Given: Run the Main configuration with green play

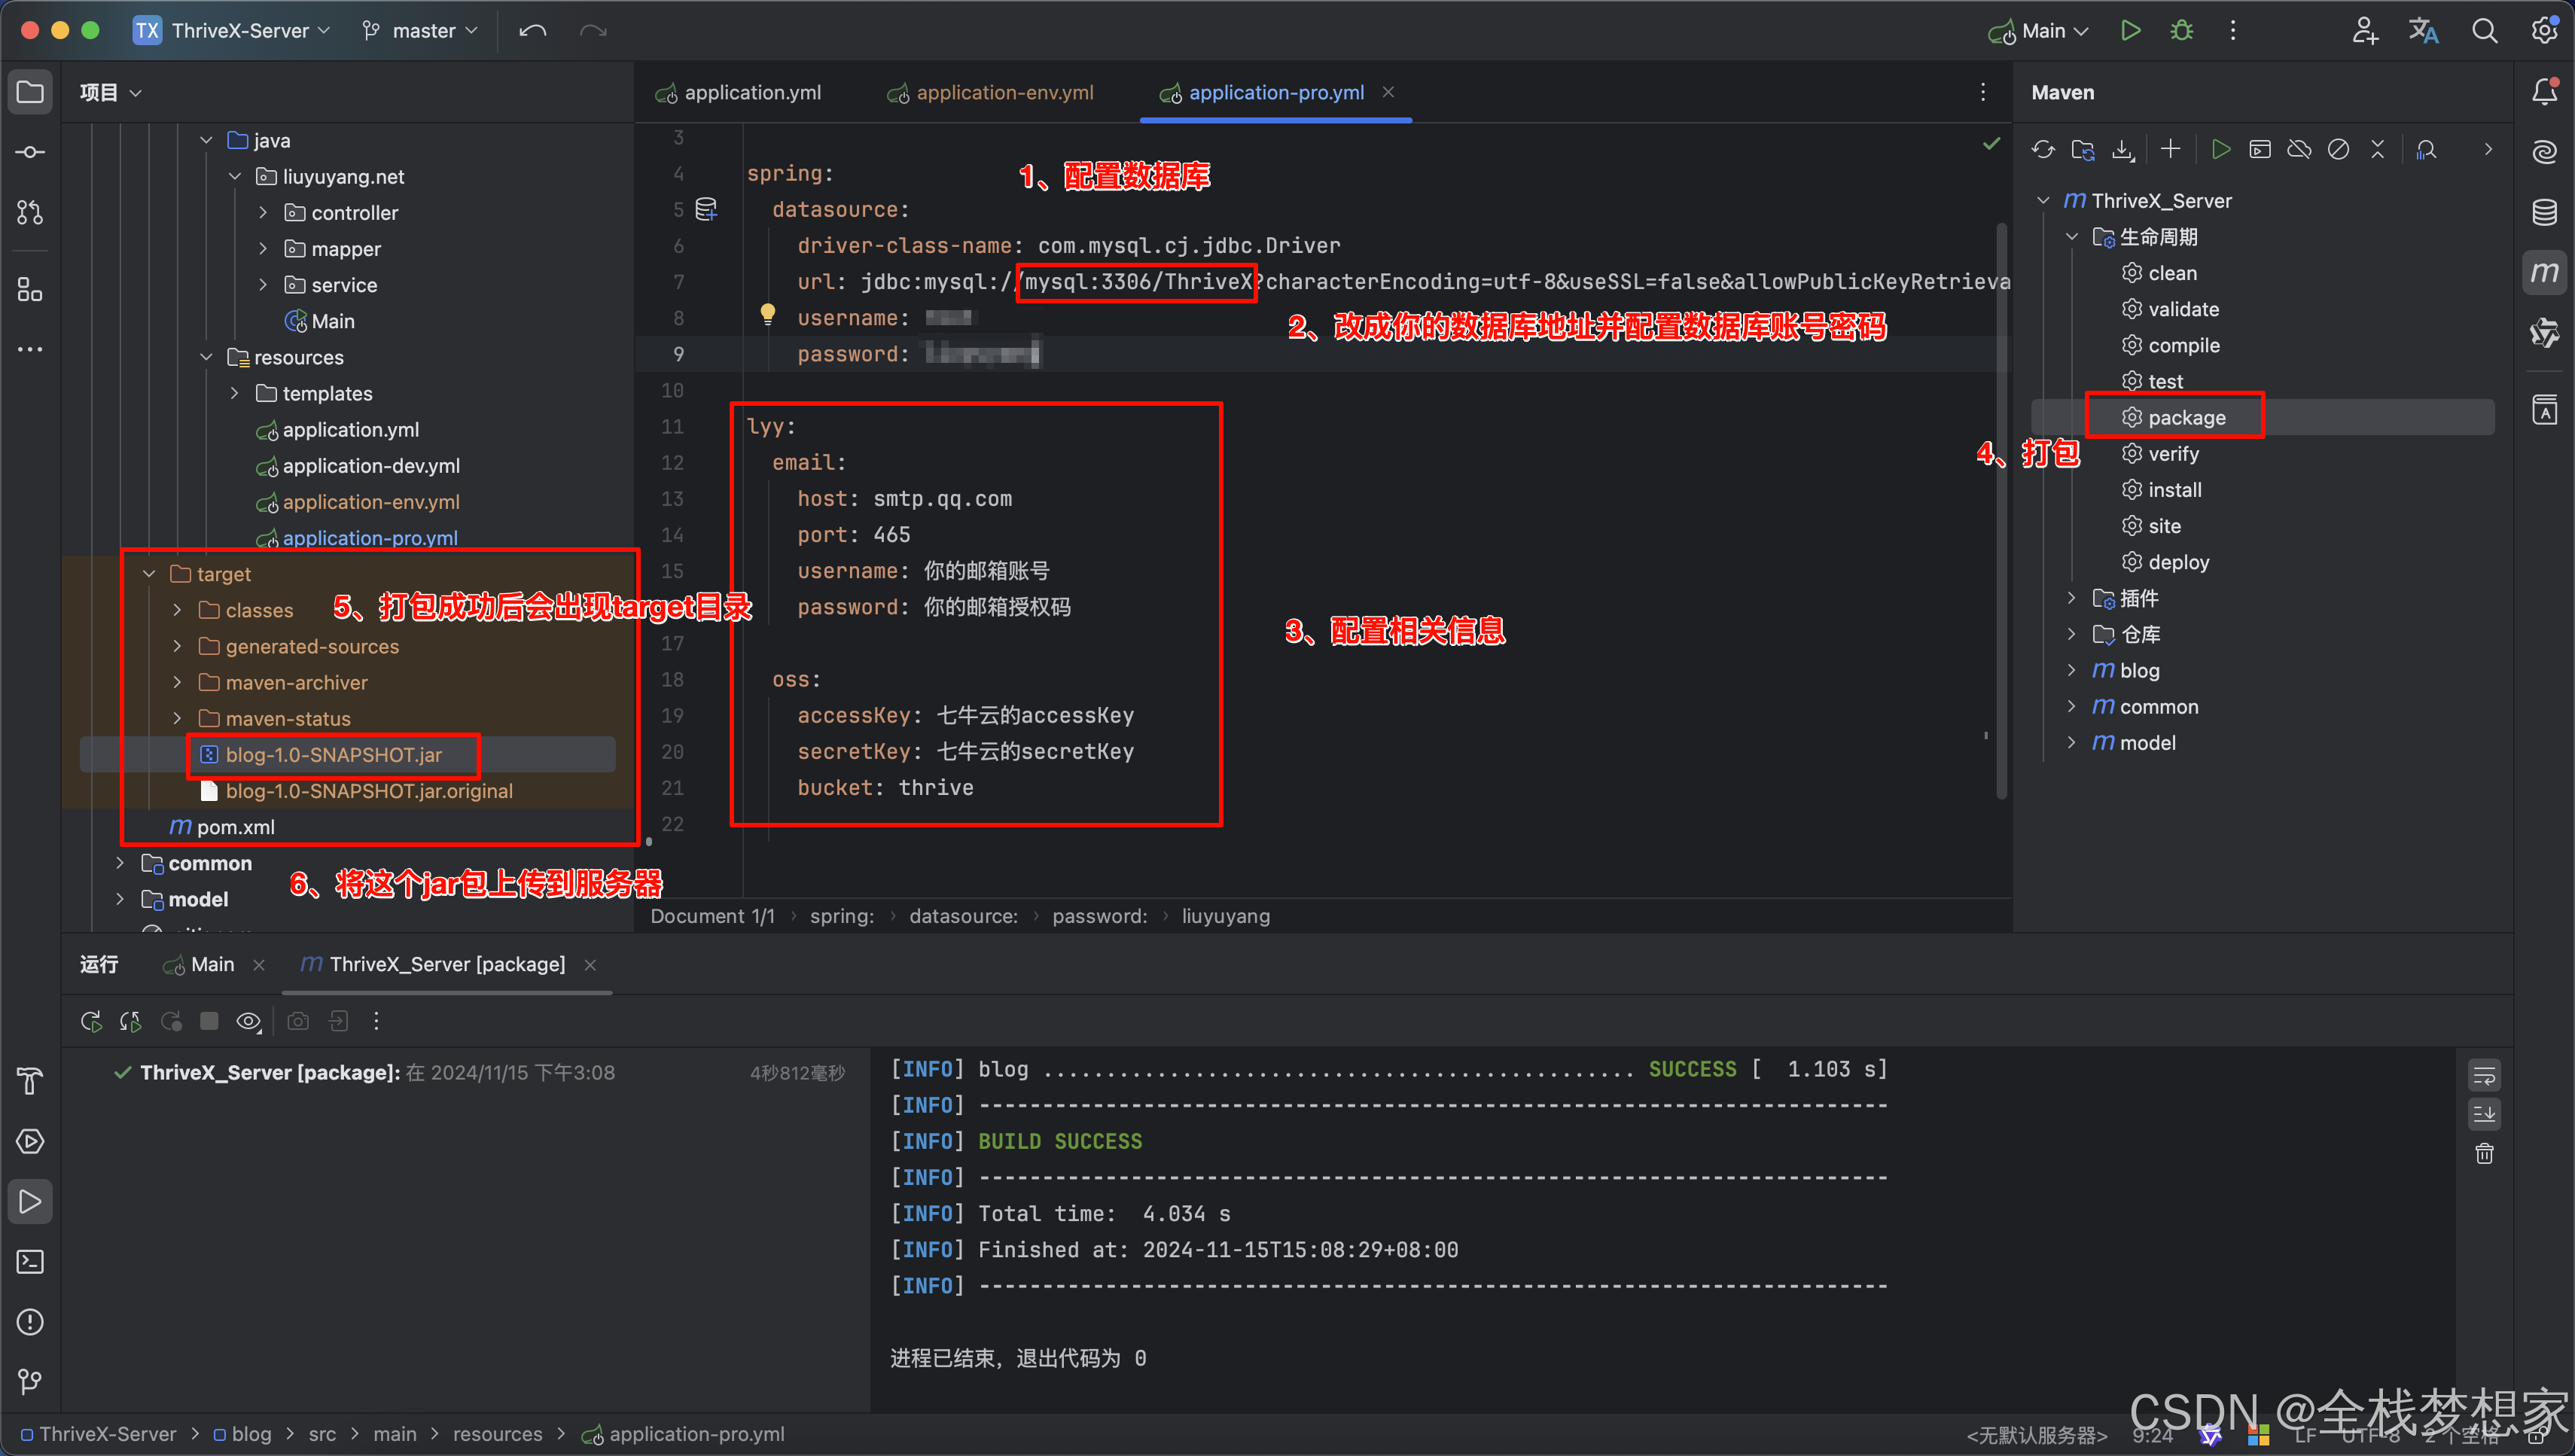Looking at the screenshot, I should [x=2130, y=31].
